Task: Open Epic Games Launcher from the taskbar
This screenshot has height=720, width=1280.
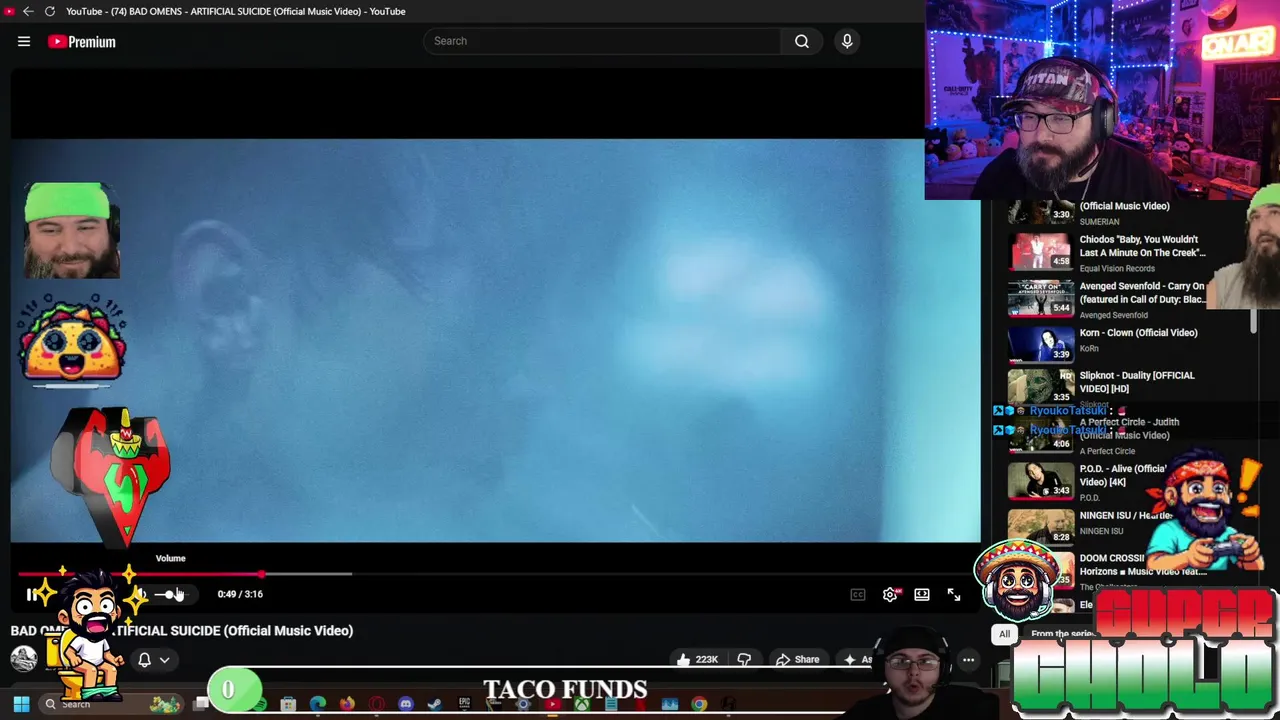Action: point(464,705)
